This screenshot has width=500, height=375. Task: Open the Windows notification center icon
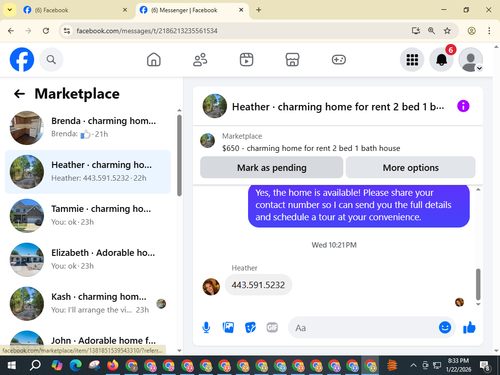coord(485,366)
